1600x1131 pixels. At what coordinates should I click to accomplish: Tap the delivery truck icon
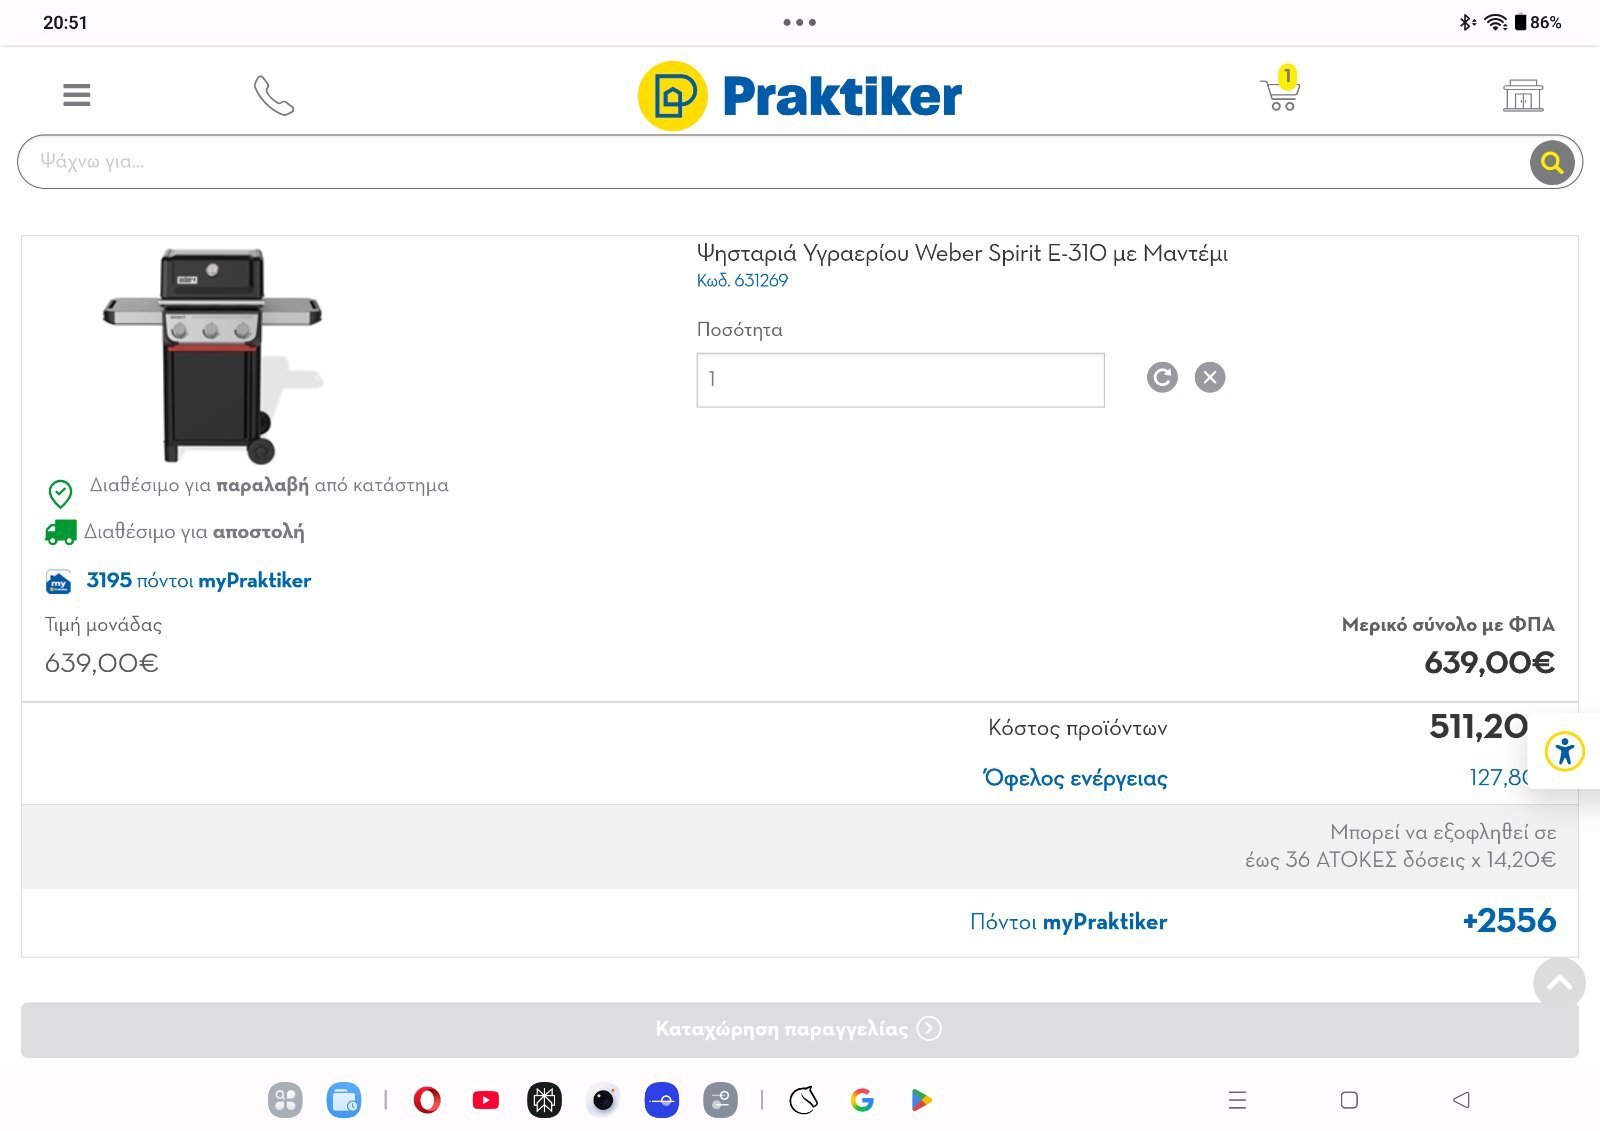pyautogui.click(x=61, y=532)
